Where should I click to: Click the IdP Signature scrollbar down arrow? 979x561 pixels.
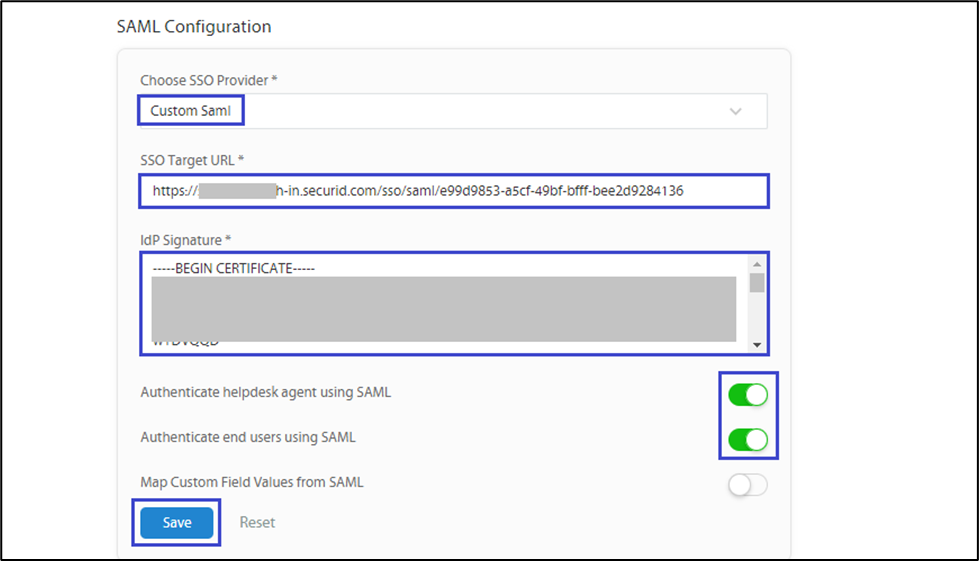757,345
